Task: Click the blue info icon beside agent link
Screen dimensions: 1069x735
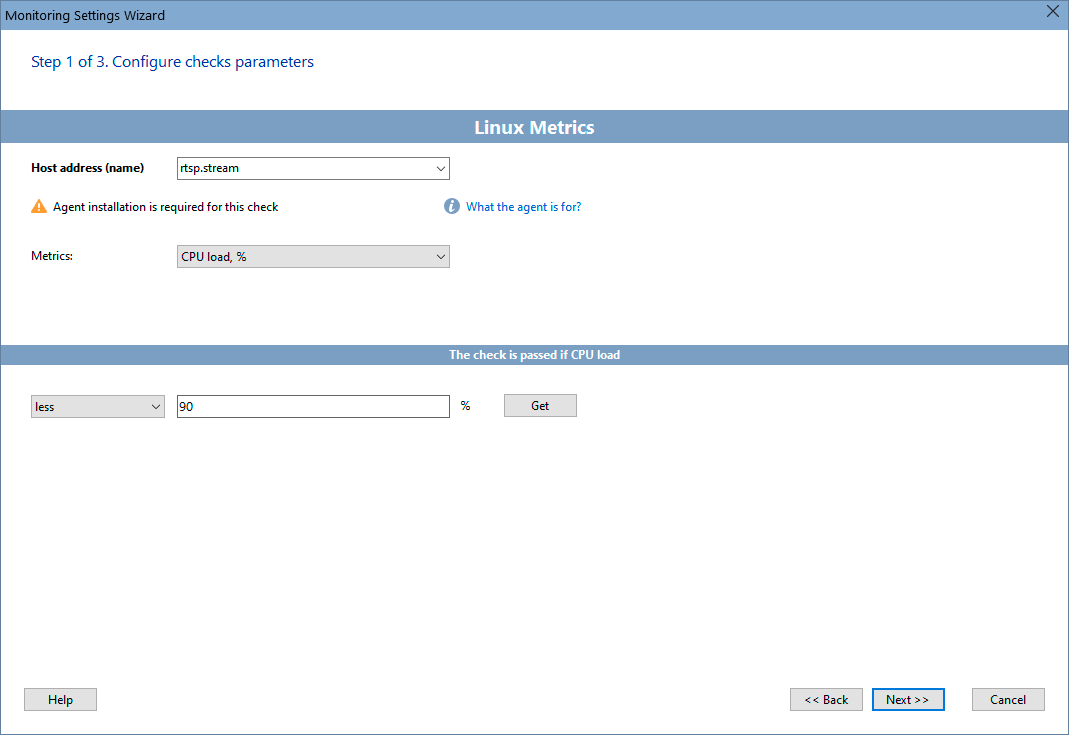Action: 451,206
